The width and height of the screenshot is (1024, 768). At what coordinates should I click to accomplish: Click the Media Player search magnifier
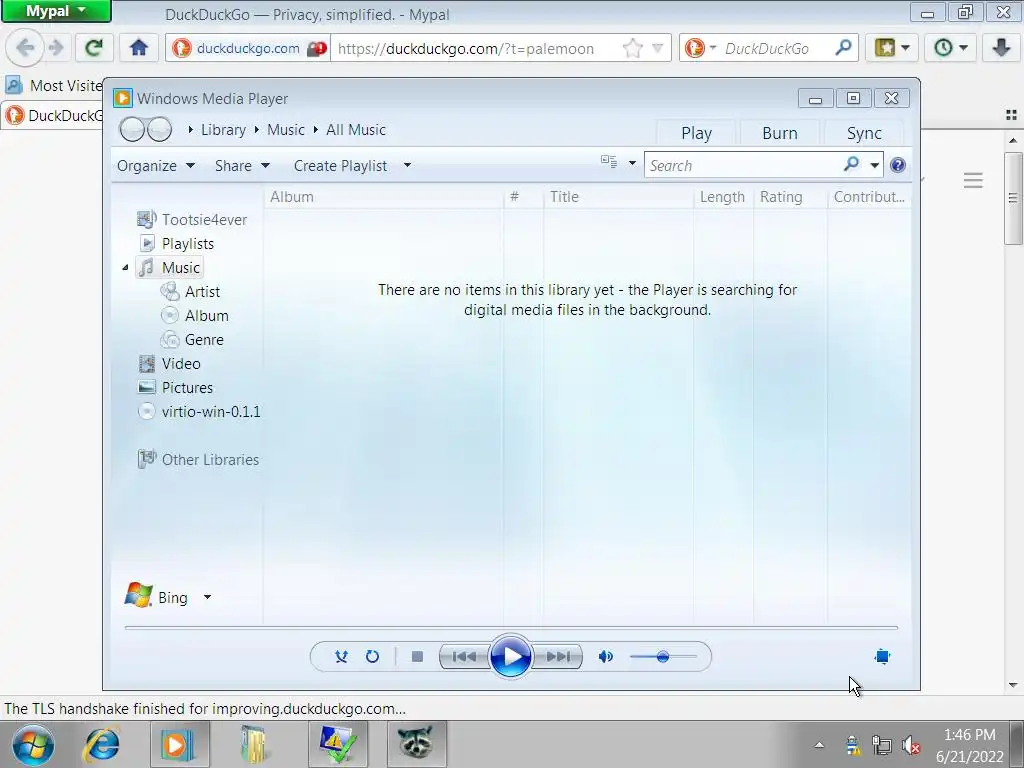(851, 165)
